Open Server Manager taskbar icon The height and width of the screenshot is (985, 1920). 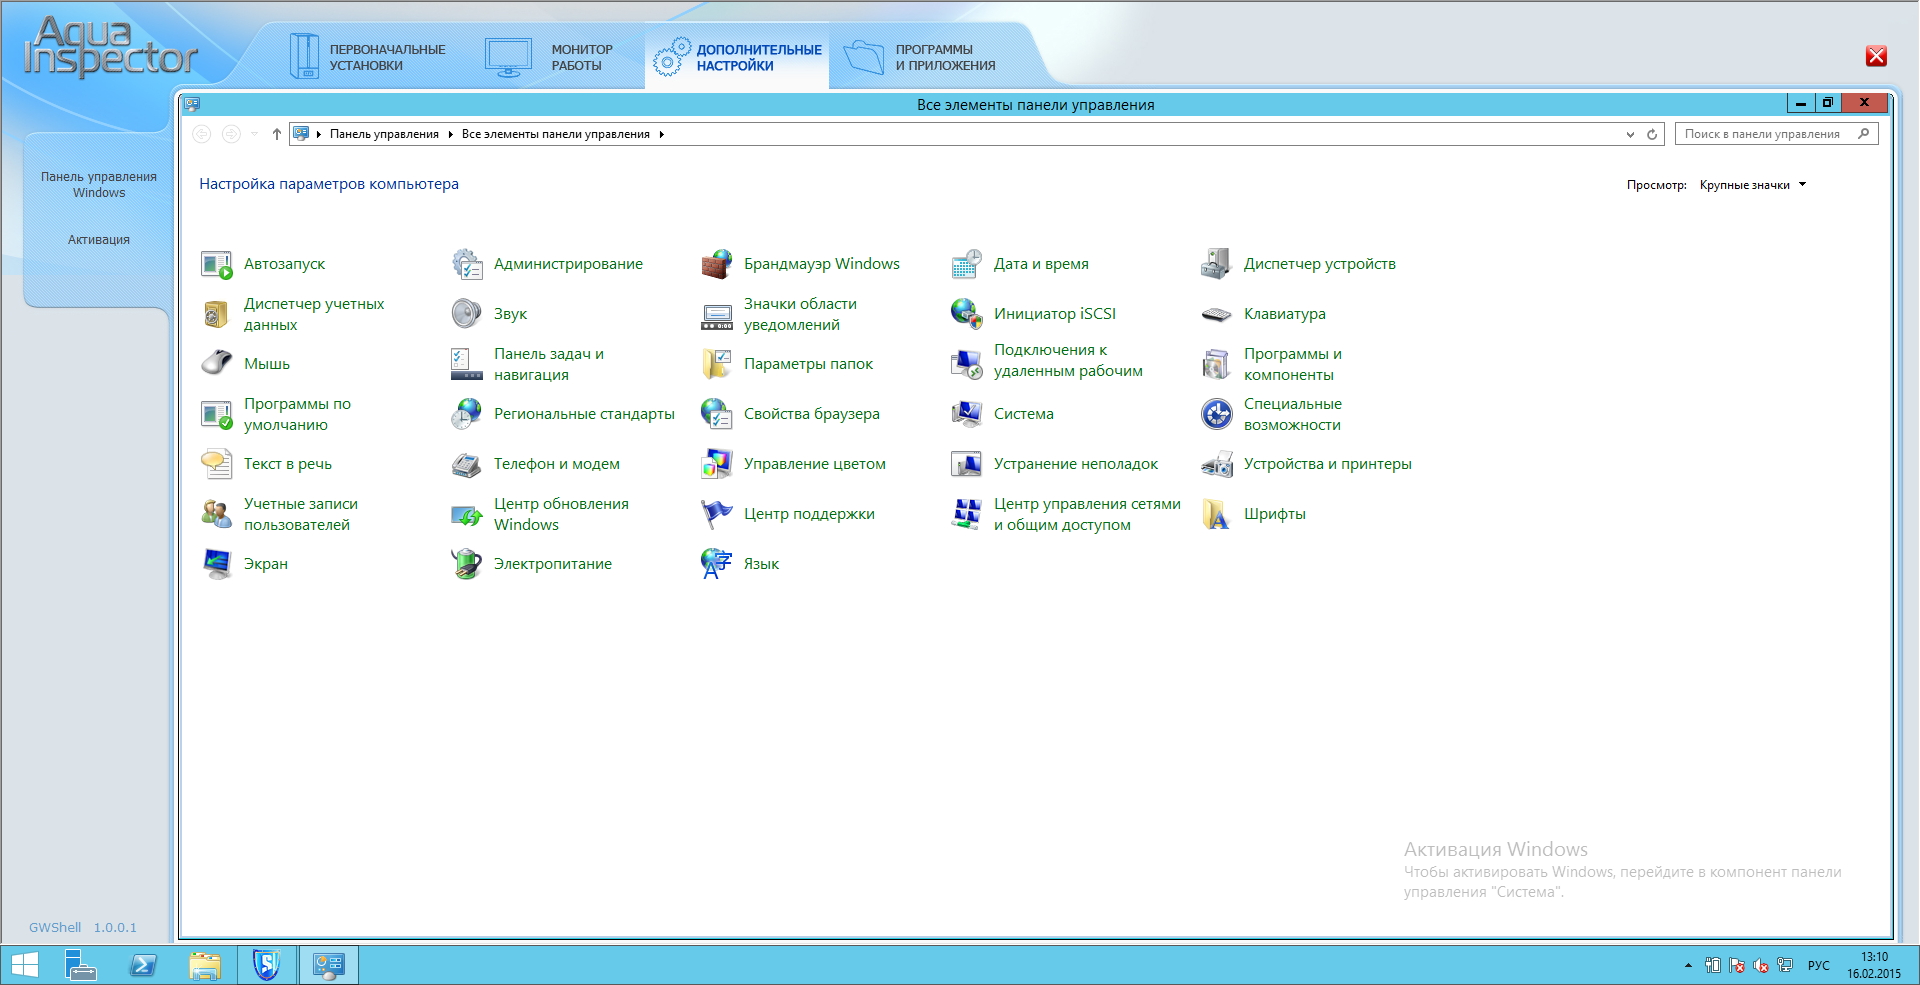pyautogui.click(x=81, y=965)
